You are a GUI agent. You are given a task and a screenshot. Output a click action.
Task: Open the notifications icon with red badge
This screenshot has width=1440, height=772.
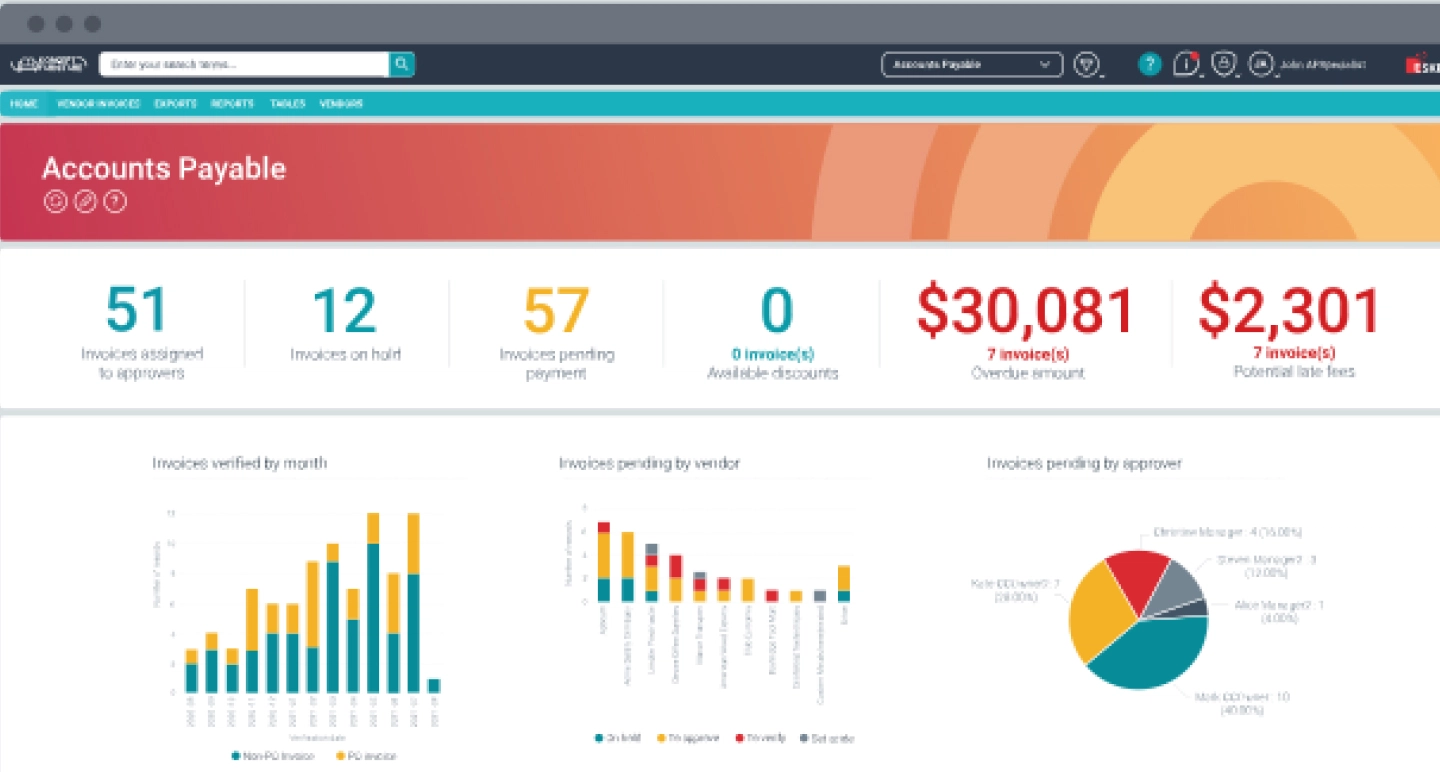click(x=1186, y=64)
